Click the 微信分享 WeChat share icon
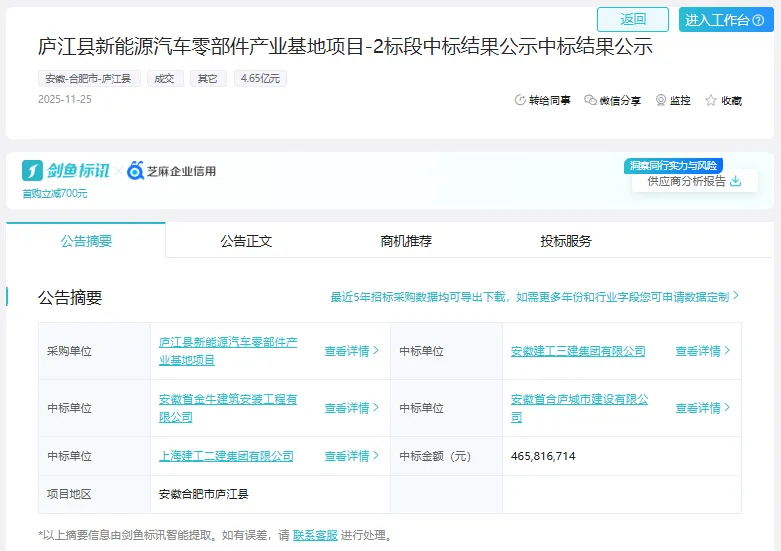 591,100
